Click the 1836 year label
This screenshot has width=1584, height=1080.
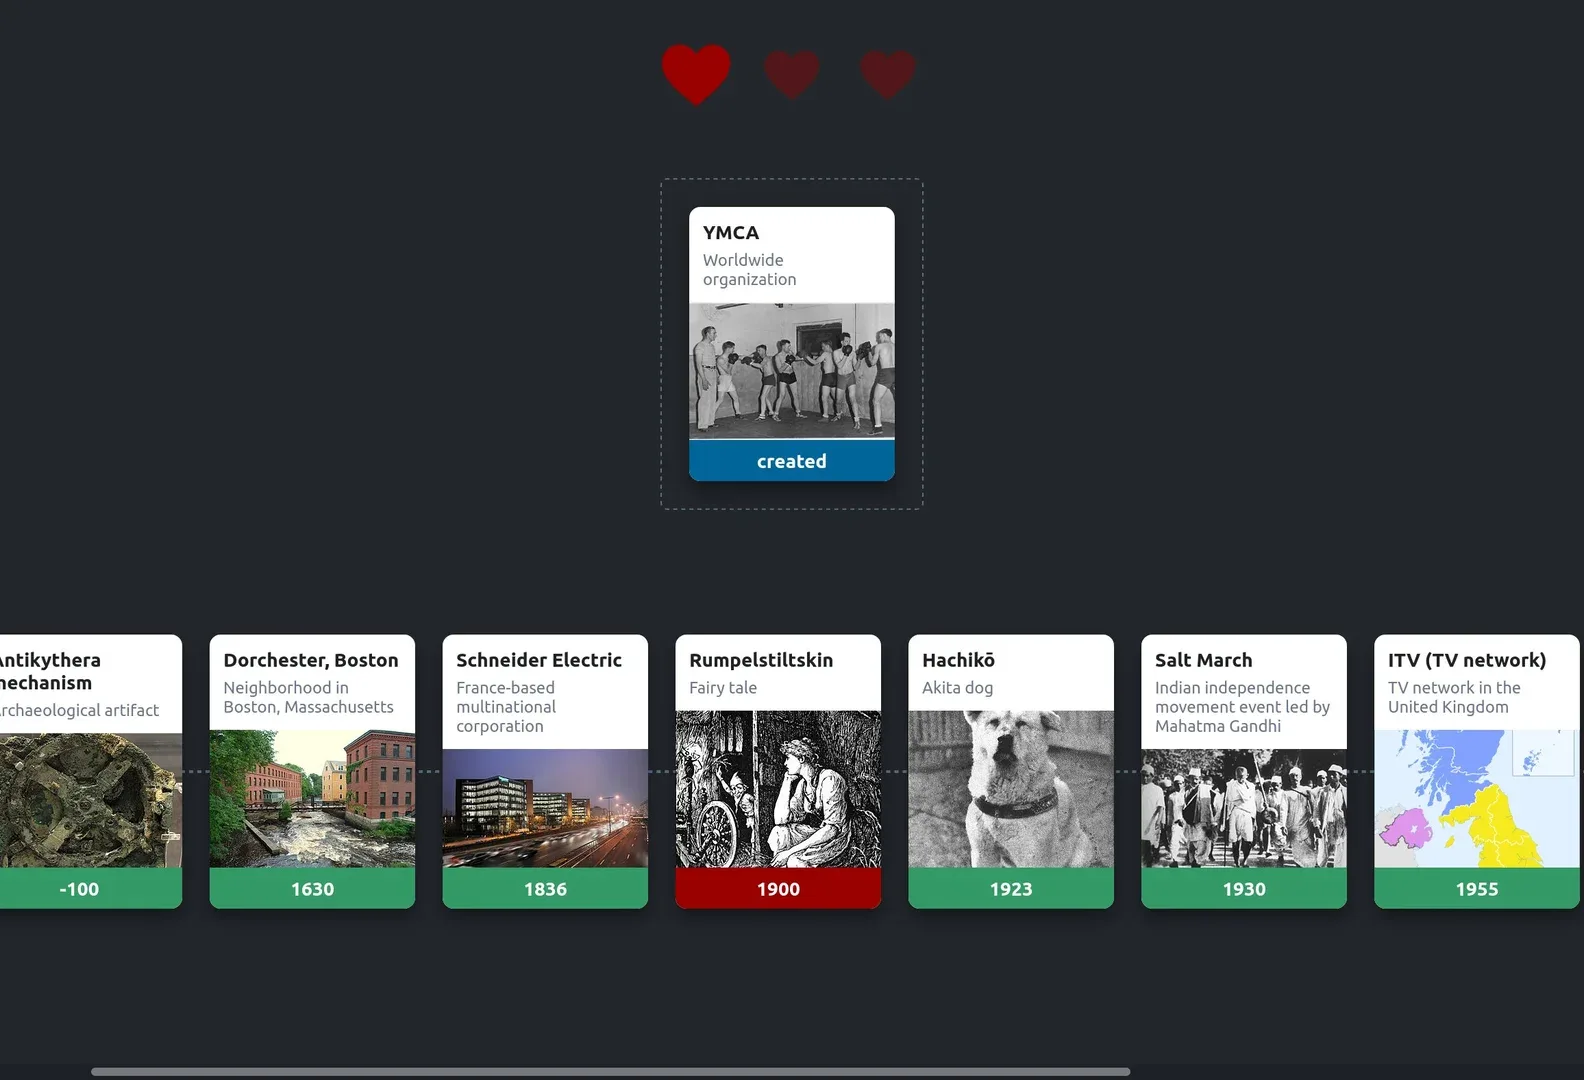click(545, 889)
